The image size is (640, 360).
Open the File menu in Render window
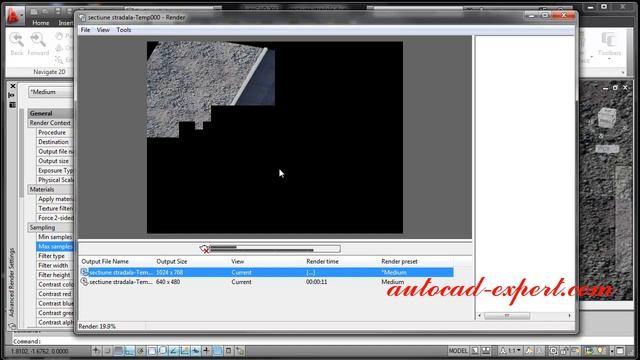coord(85,30)
